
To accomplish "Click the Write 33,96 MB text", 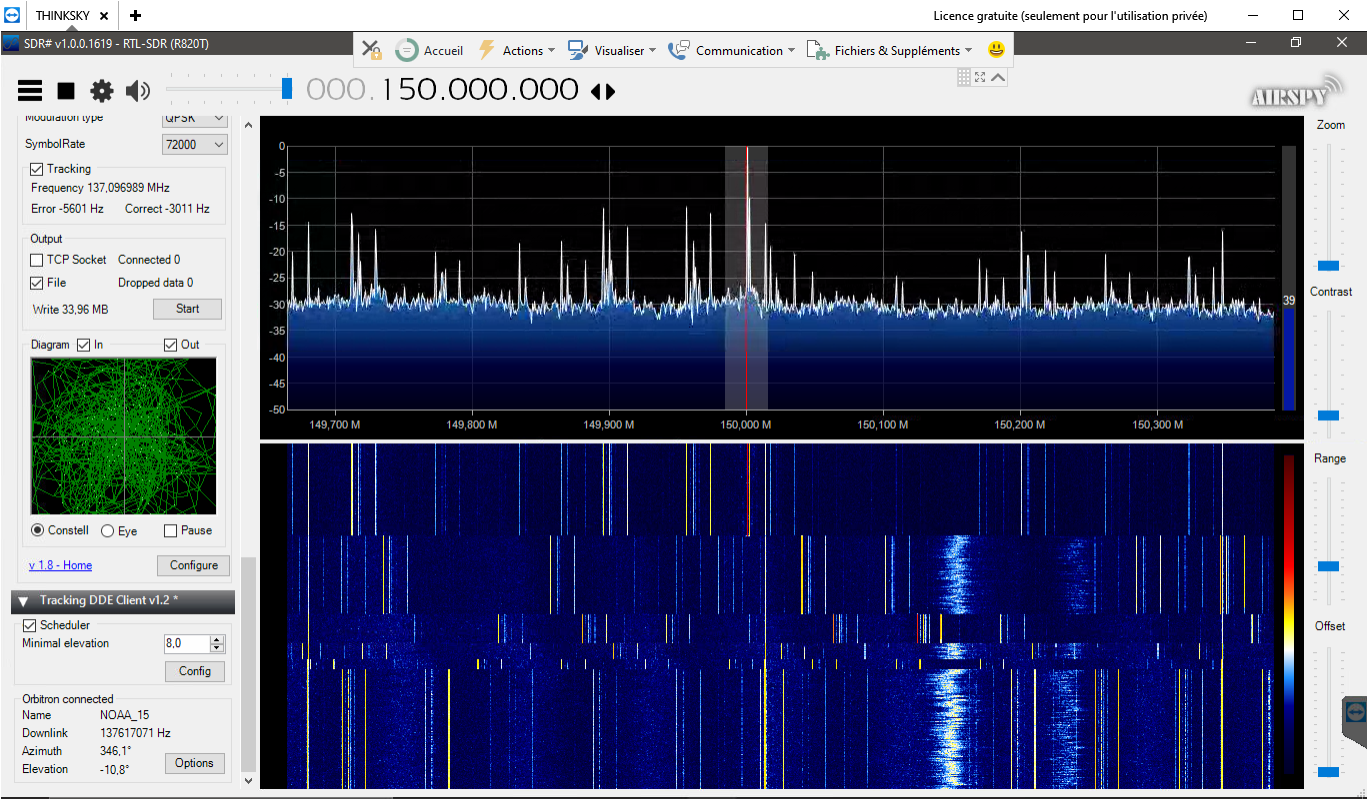I will (70, 309).
